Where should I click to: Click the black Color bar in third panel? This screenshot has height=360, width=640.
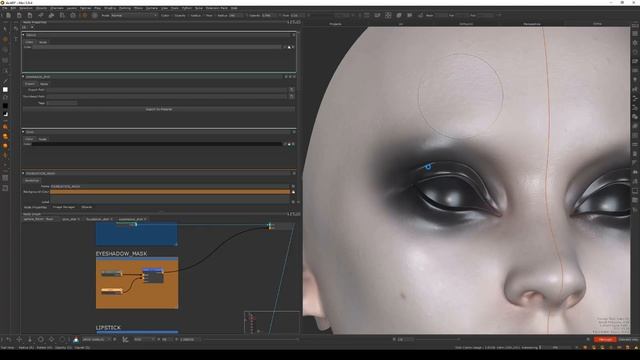coord(157,144)
